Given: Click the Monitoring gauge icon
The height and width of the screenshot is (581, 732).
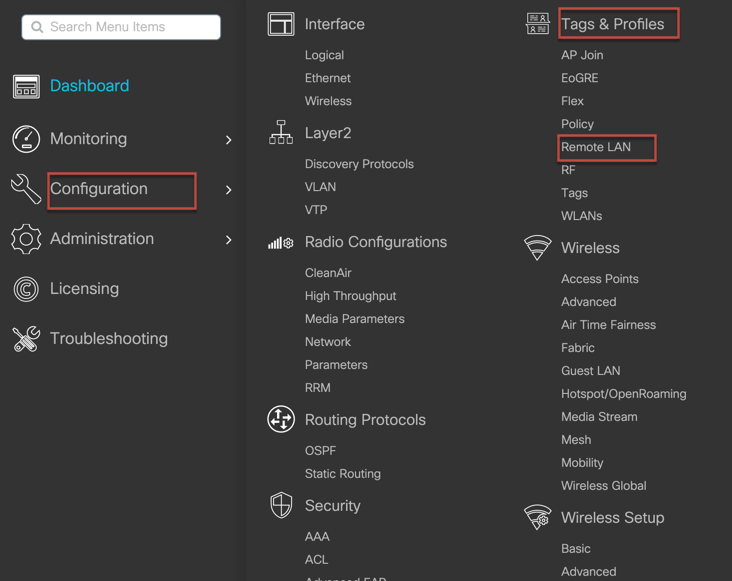Looking at the screenshot, I should pos(26,139).
